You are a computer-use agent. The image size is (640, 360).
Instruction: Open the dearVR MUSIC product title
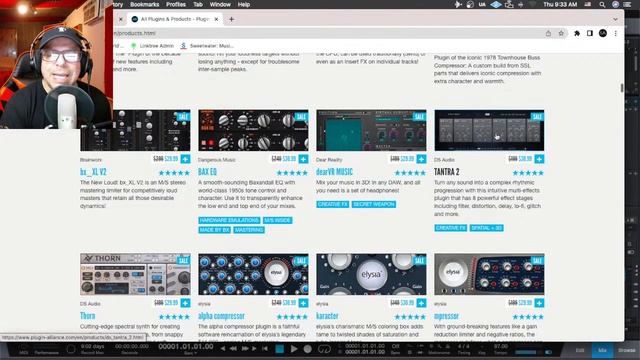[334, 172]
